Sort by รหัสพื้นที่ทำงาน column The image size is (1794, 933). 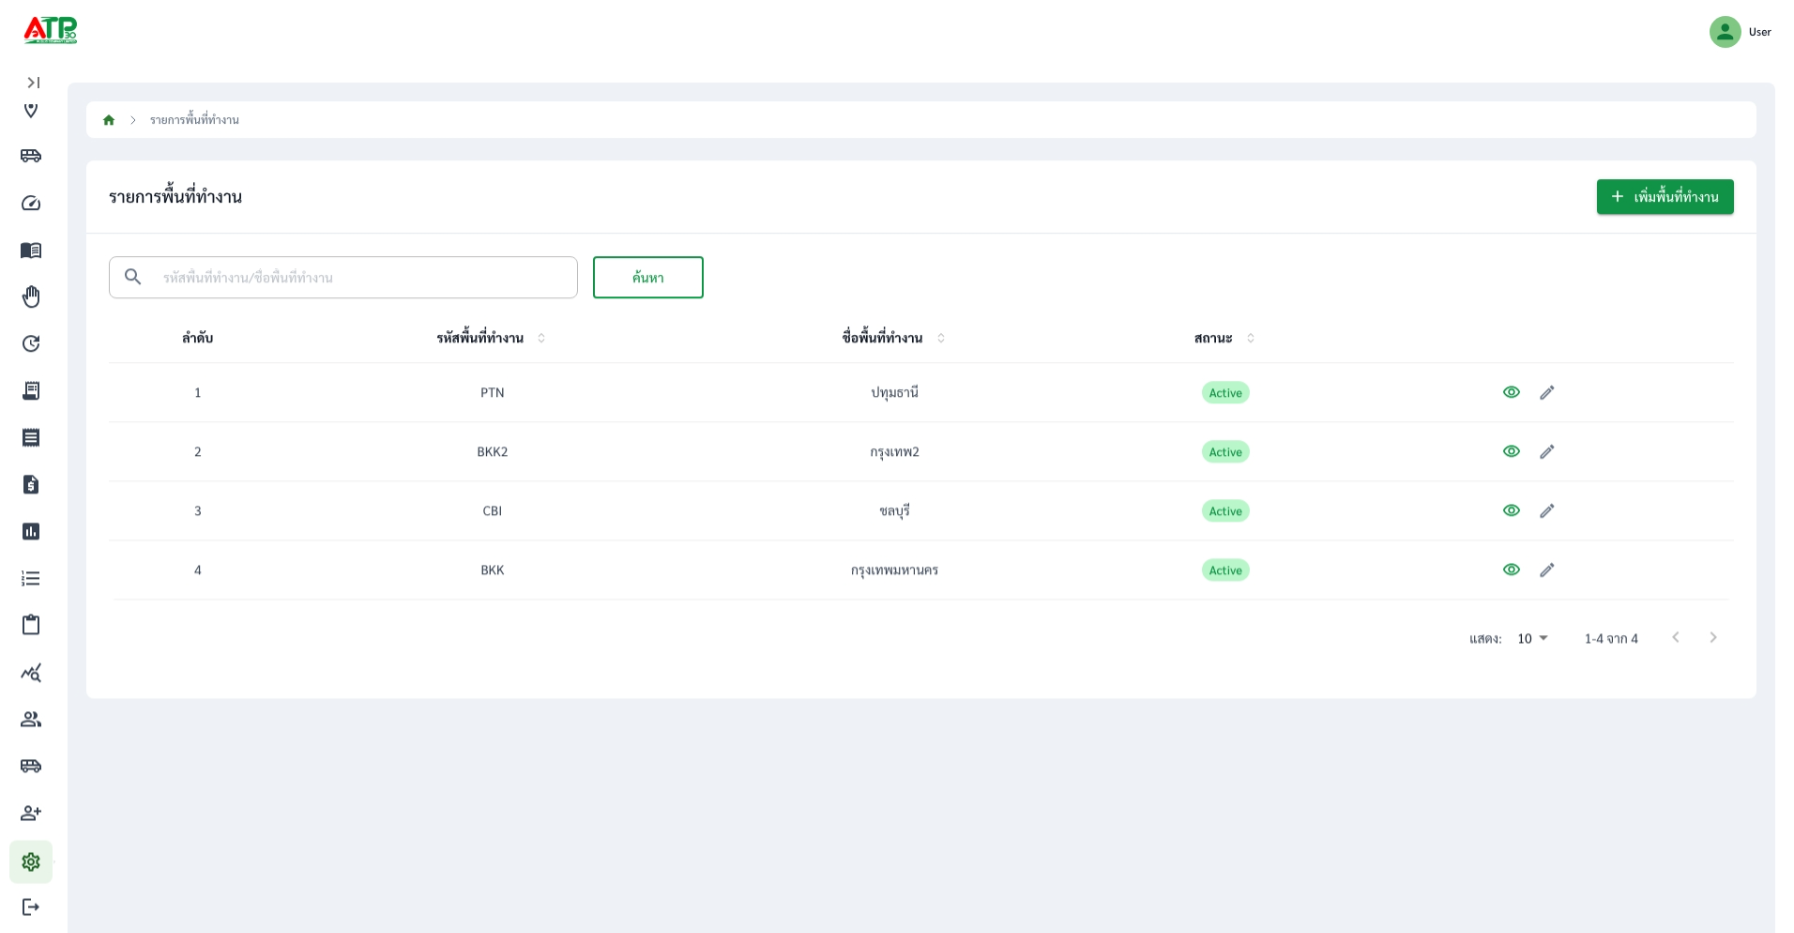pos(541,338)
